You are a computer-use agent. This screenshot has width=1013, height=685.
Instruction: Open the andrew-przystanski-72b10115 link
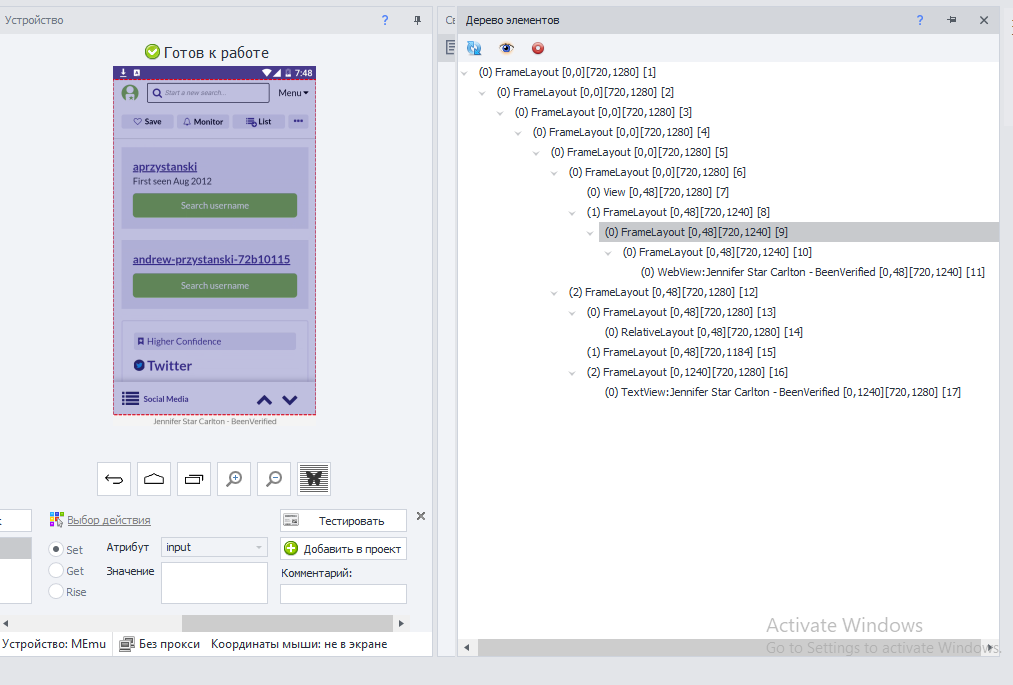pyautogui.click(x=211, y=259)
